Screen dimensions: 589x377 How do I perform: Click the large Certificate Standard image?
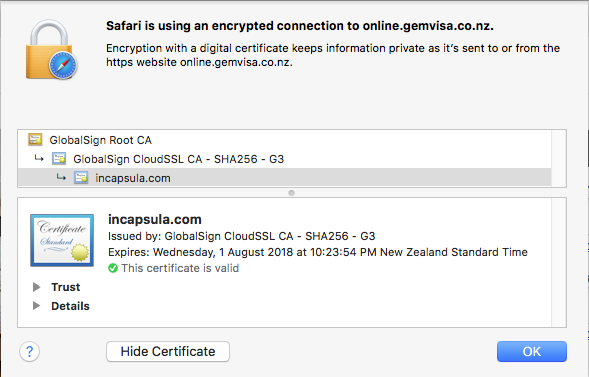pos(62,240)
